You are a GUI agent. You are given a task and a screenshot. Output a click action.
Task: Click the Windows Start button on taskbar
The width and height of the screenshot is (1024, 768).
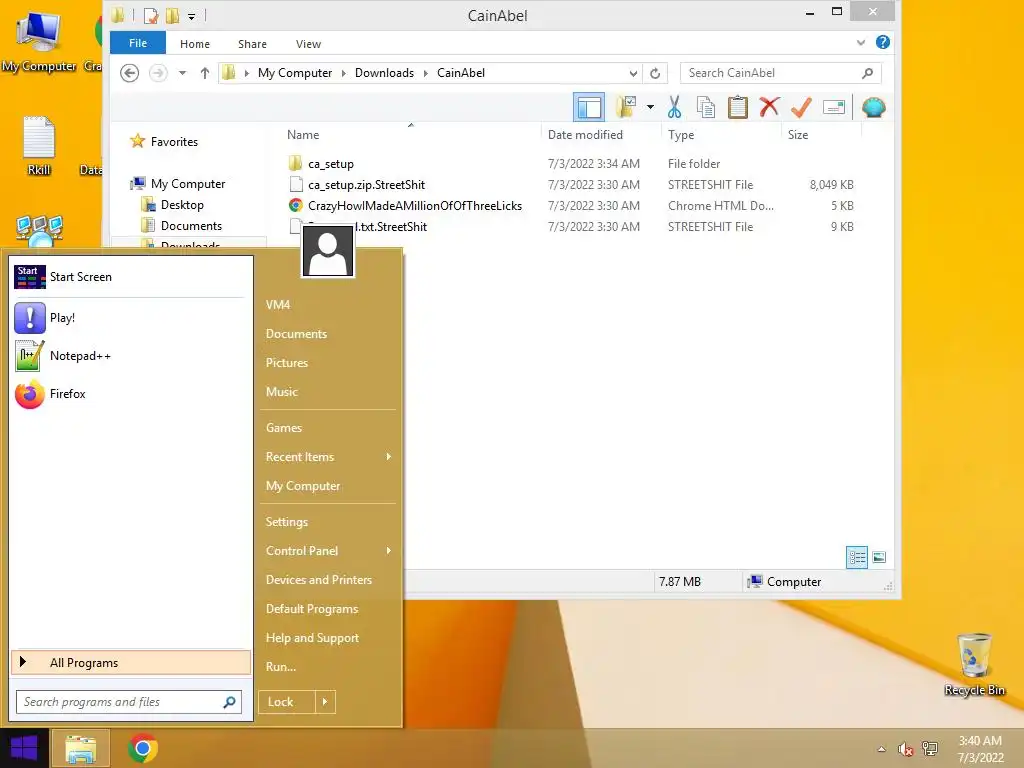24,748
